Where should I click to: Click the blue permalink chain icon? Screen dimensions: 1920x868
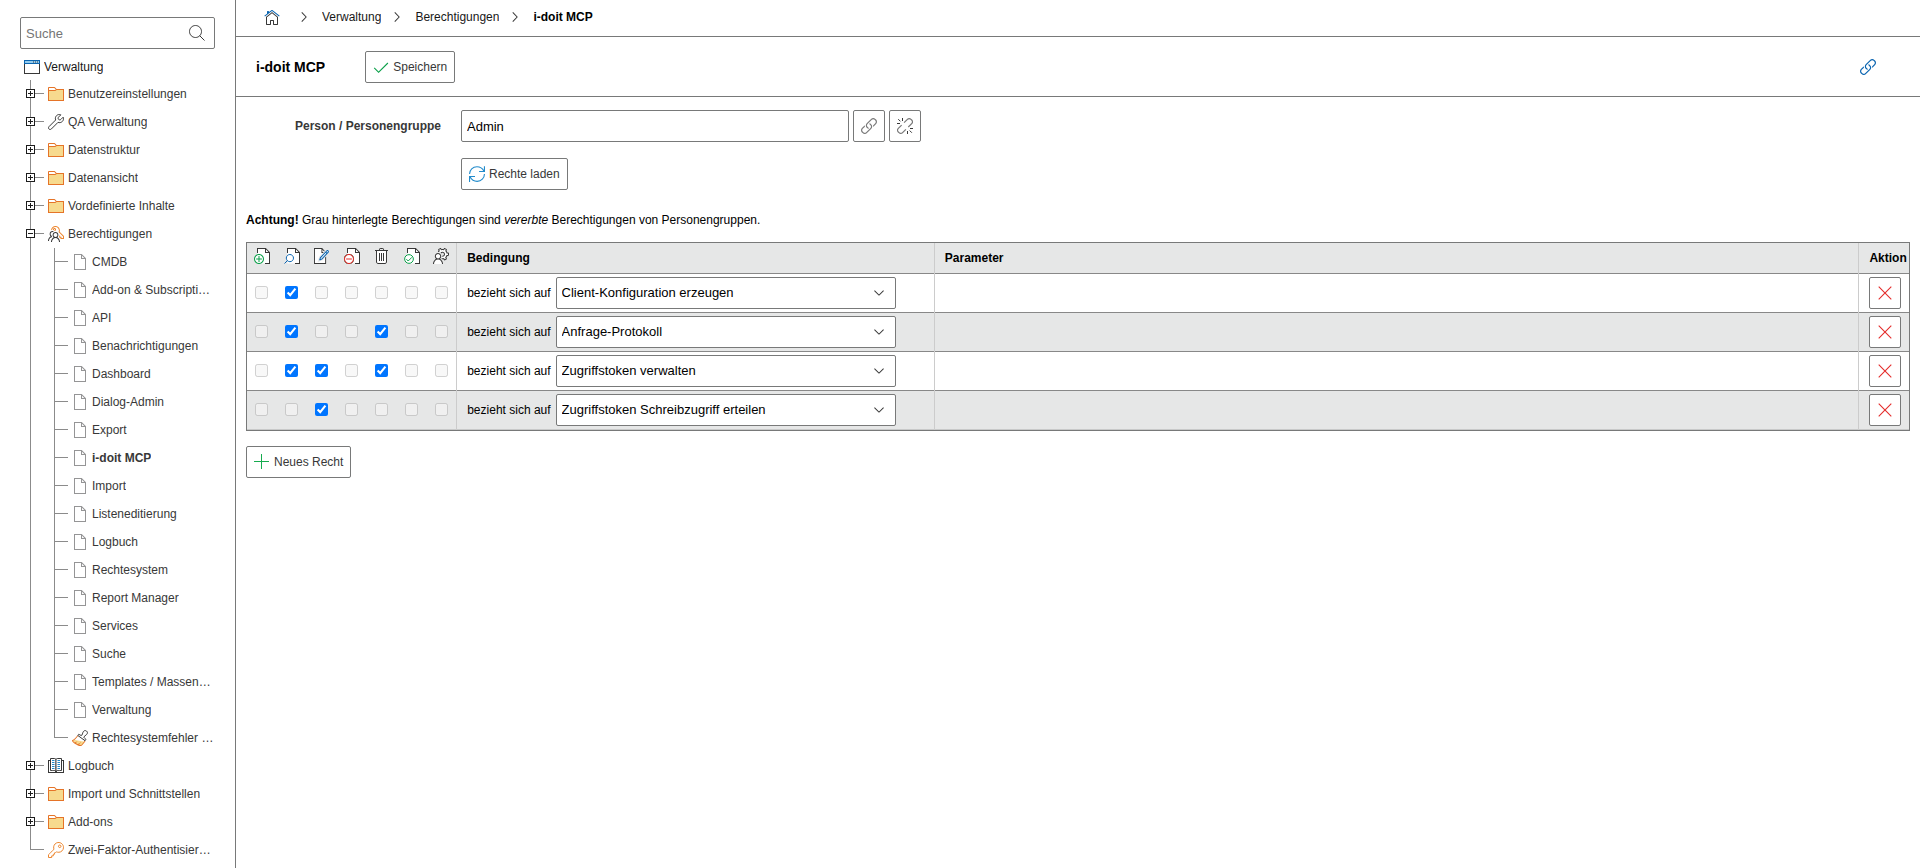tap(1867, 67)
